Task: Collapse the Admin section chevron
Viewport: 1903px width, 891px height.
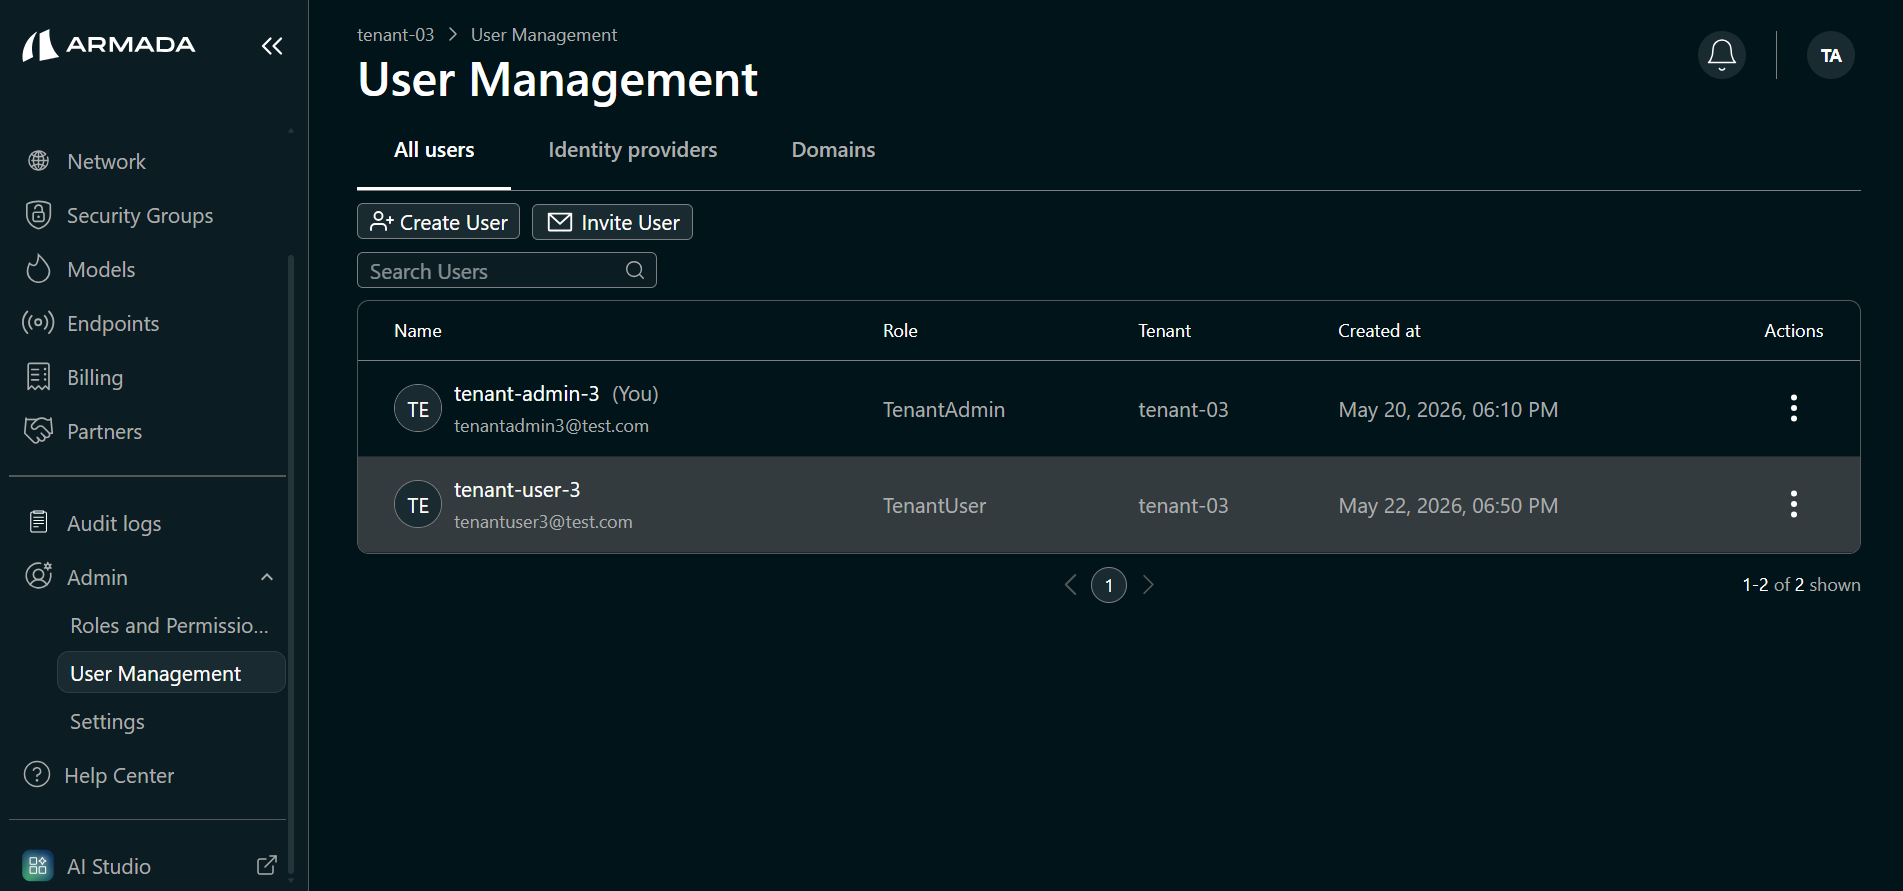Action: tap(267, 577)
